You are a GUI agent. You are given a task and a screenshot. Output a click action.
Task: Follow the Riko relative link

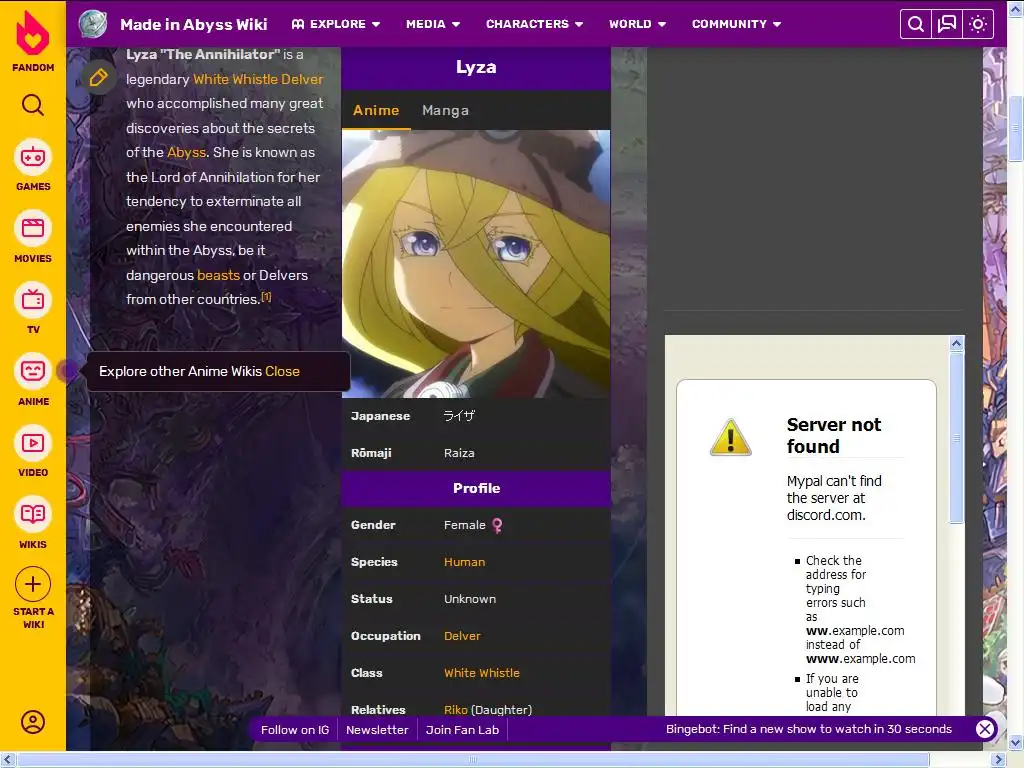click(x=456, y=710)
